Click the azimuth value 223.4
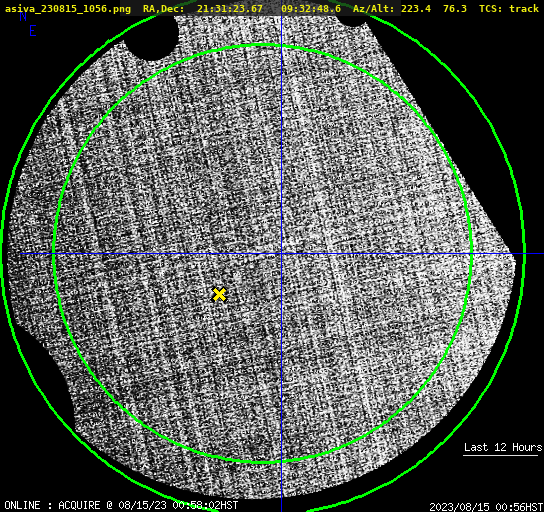Screen dimensions: 544x512 click(x=416, y=8)
